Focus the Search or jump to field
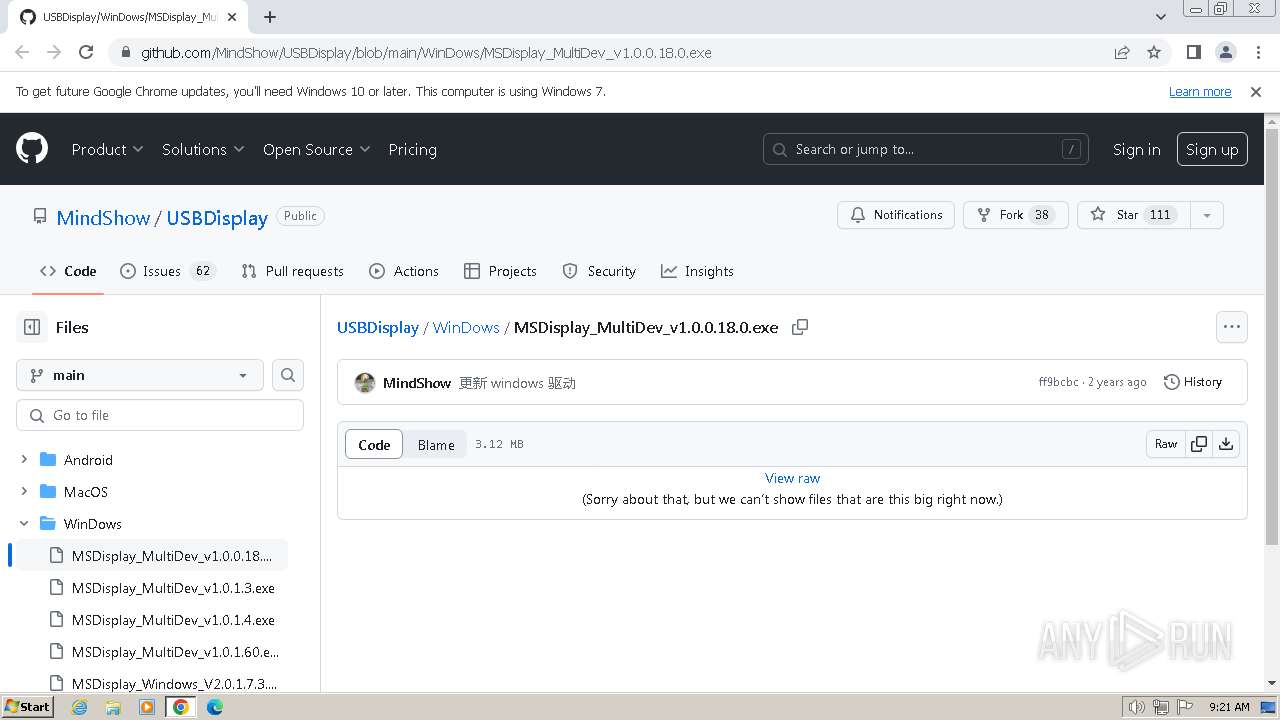 coord(925,149)
